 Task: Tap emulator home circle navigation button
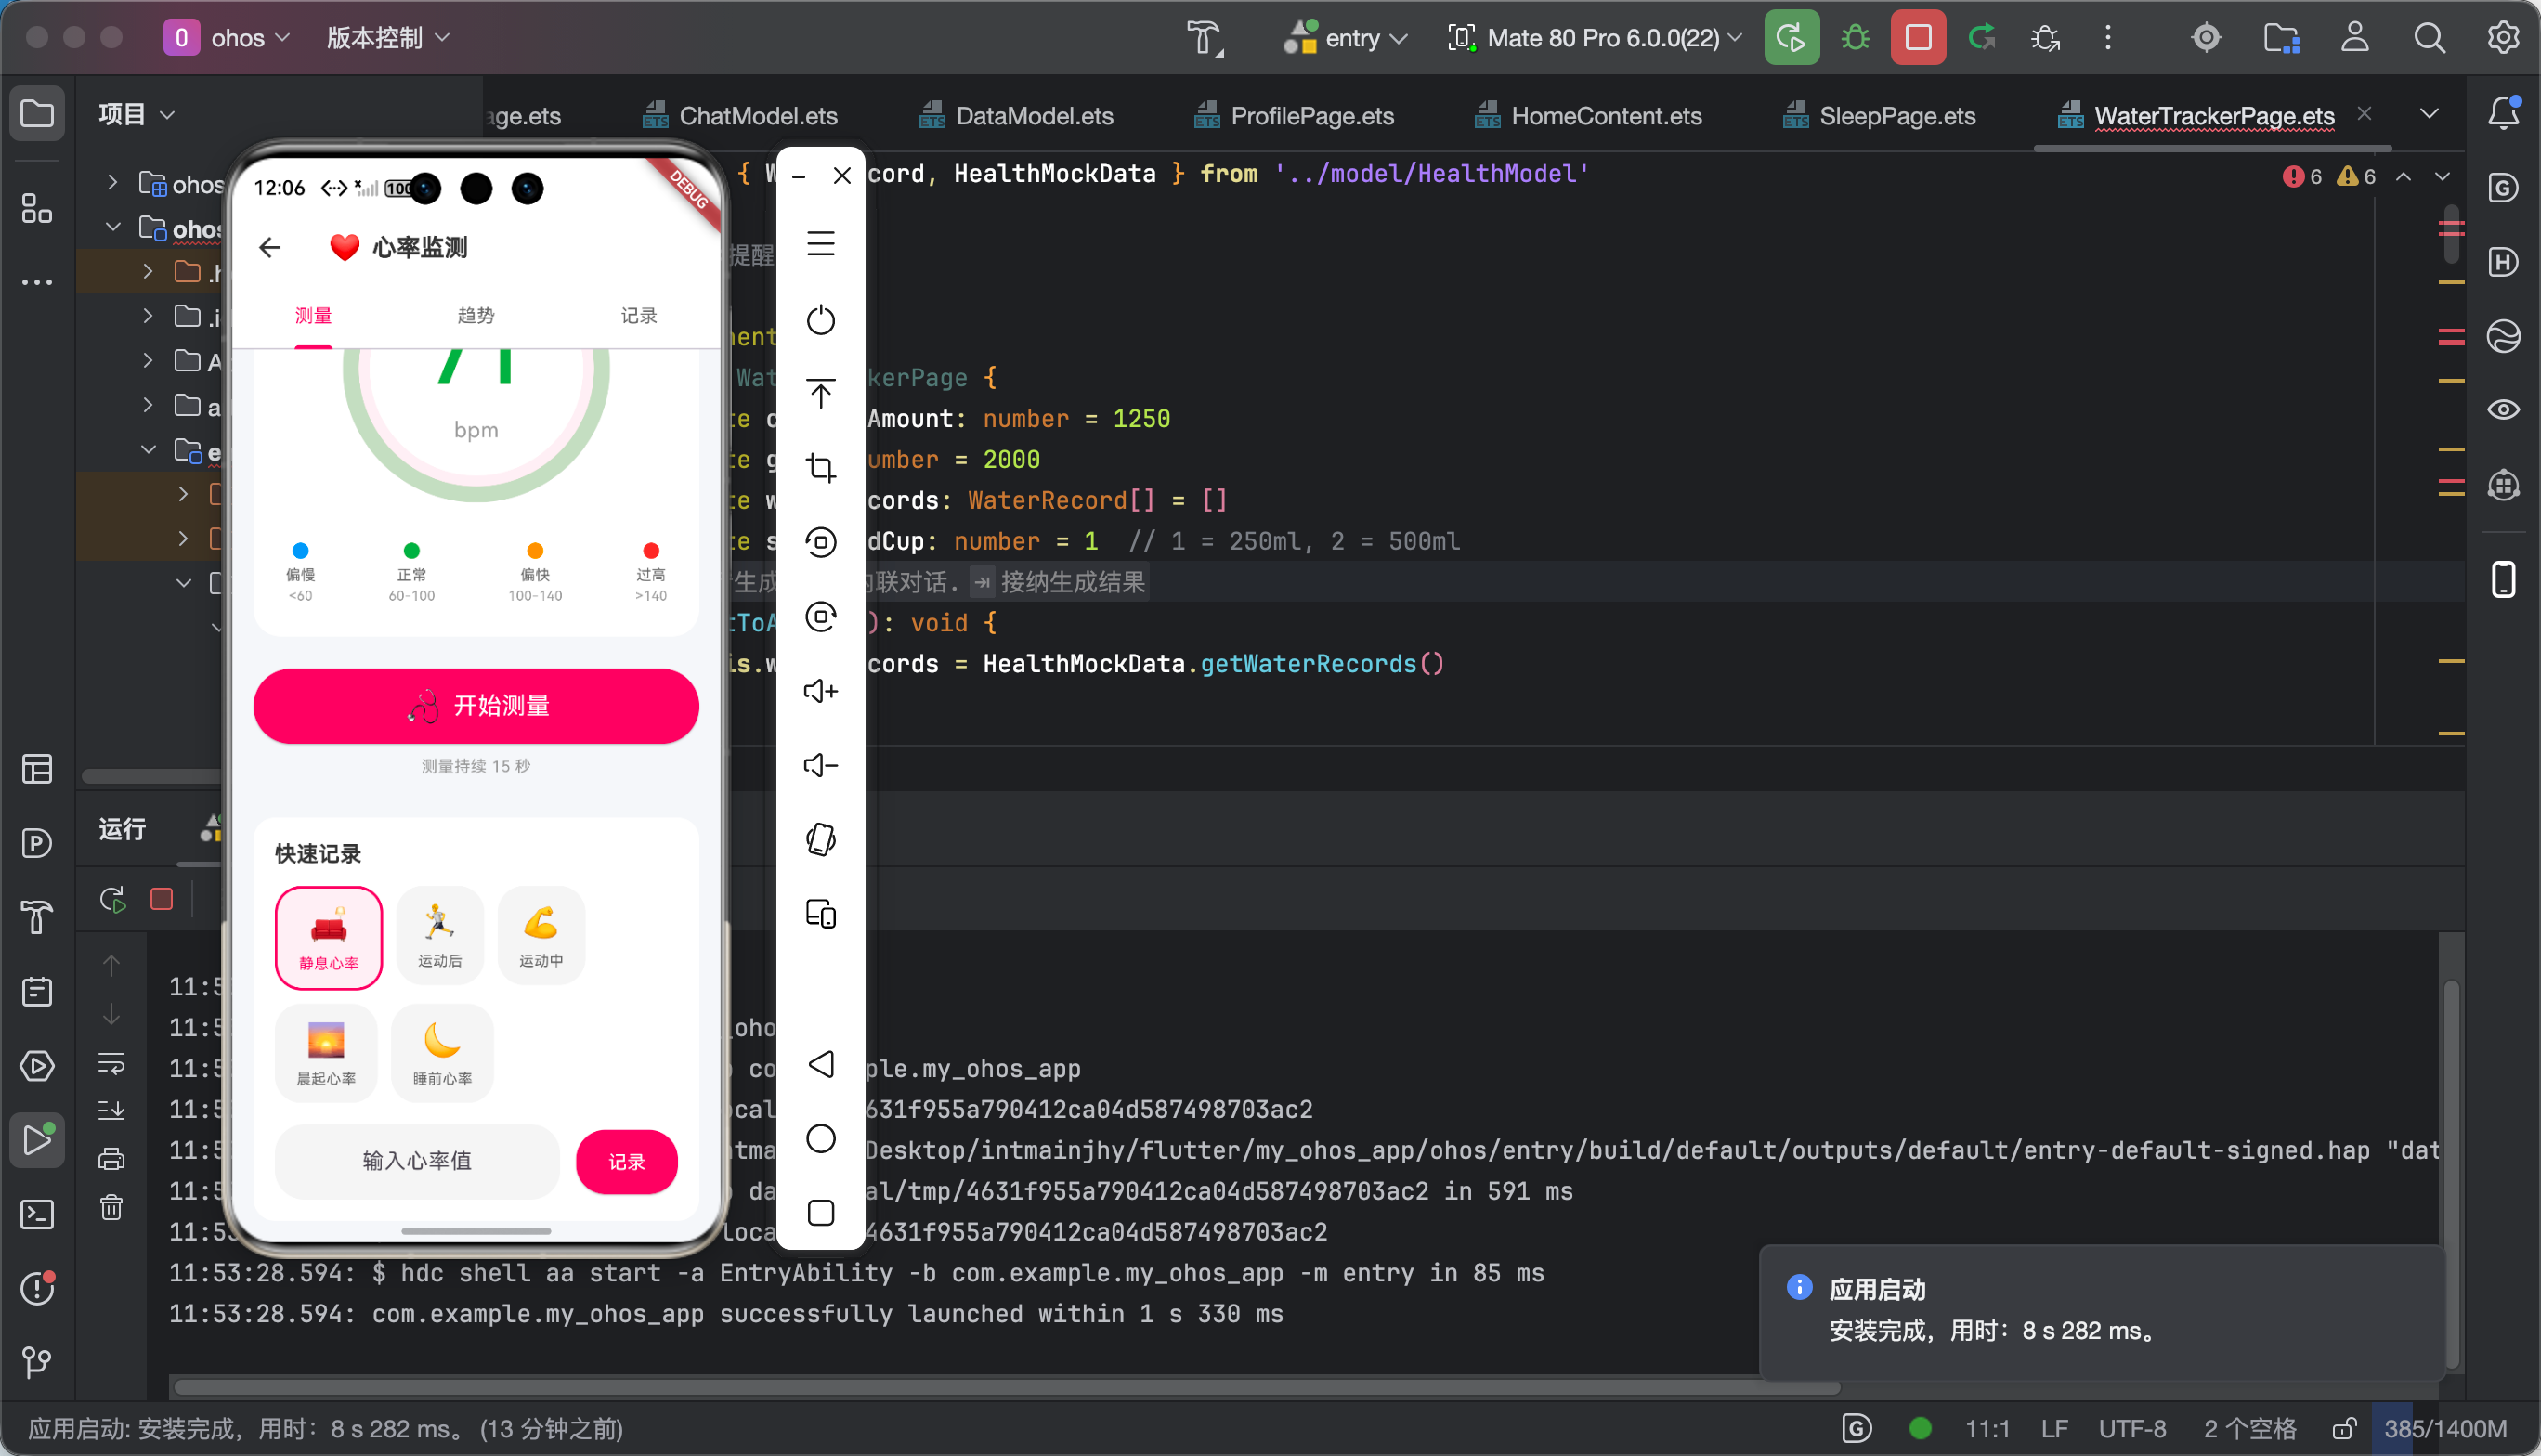tap(821, 1138)
